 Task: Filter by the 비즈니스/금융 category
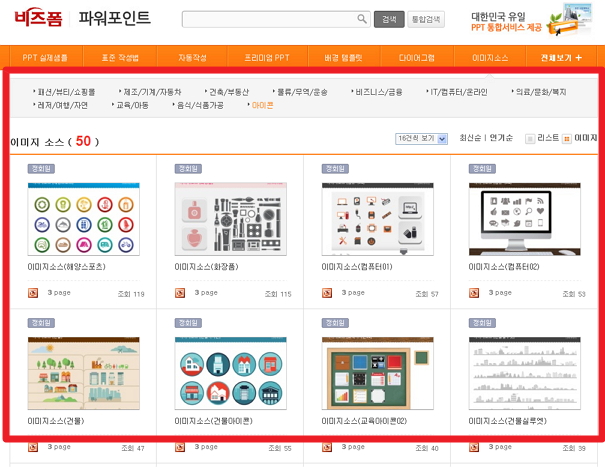[378, 91]
